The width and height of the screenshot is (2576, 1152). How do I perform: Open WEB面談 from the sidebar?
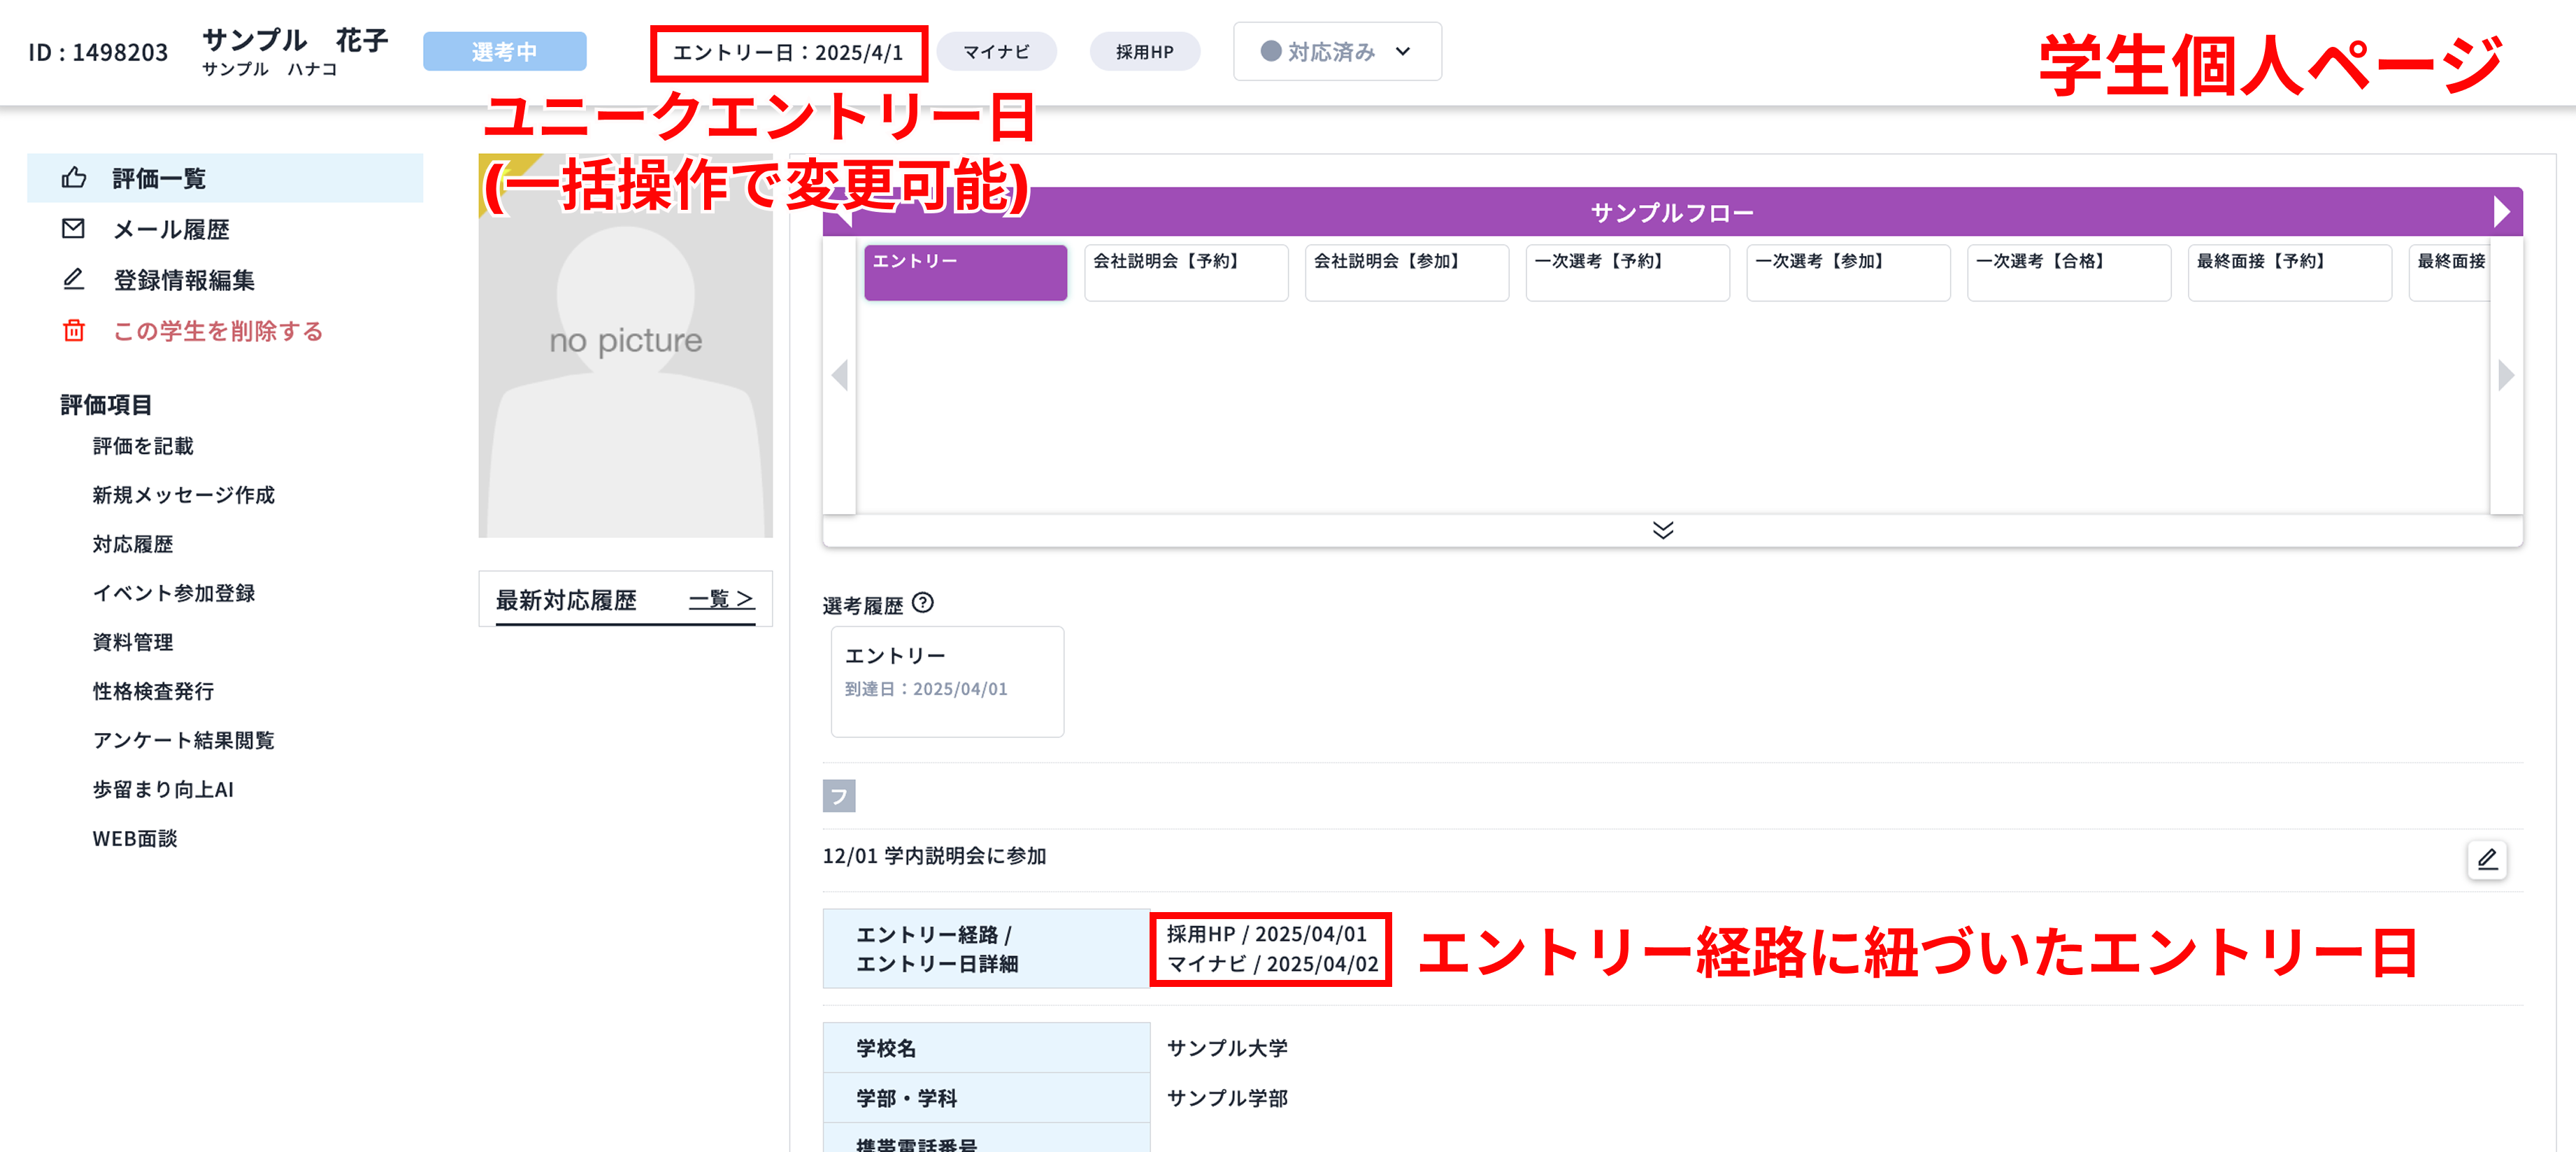134,838
